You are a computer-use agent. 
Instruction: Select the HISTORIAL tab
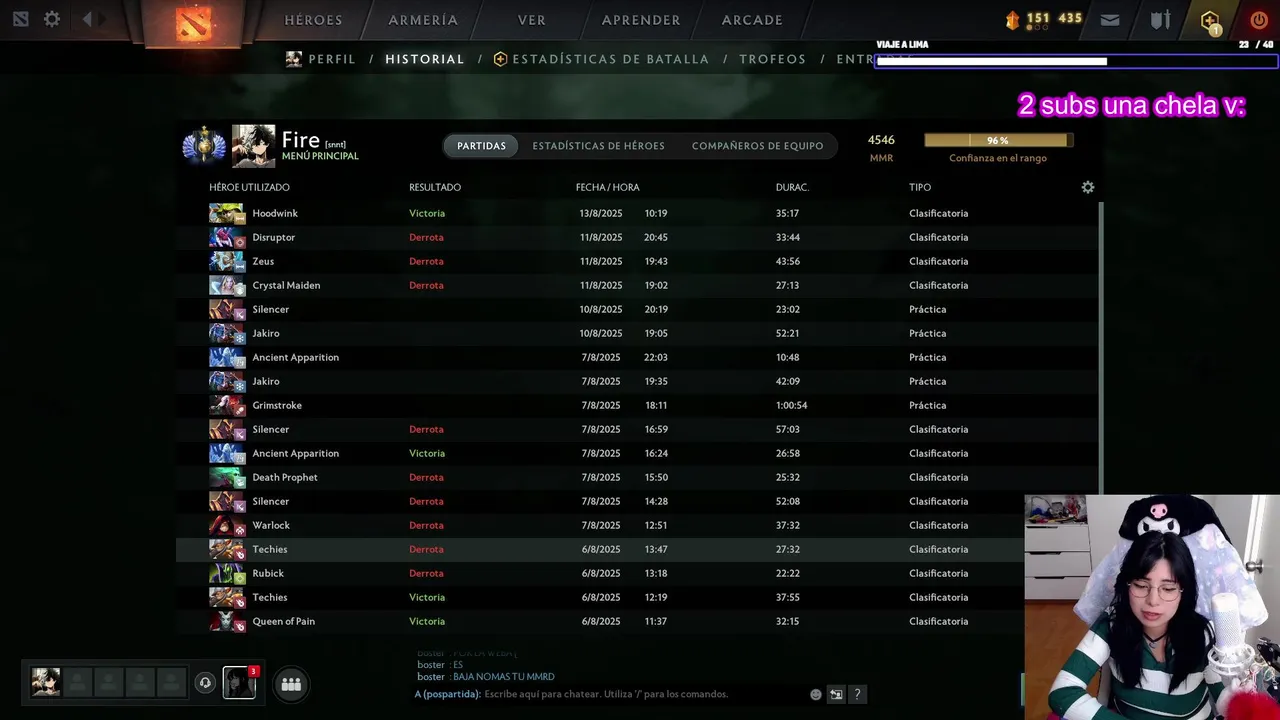tap(425, 59)
